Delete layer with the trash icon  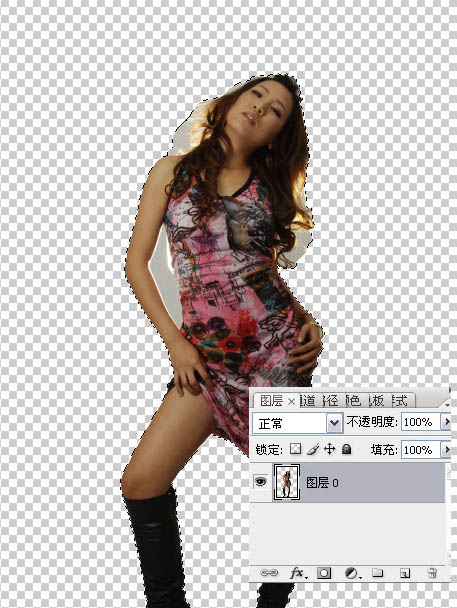click(432, 573)
